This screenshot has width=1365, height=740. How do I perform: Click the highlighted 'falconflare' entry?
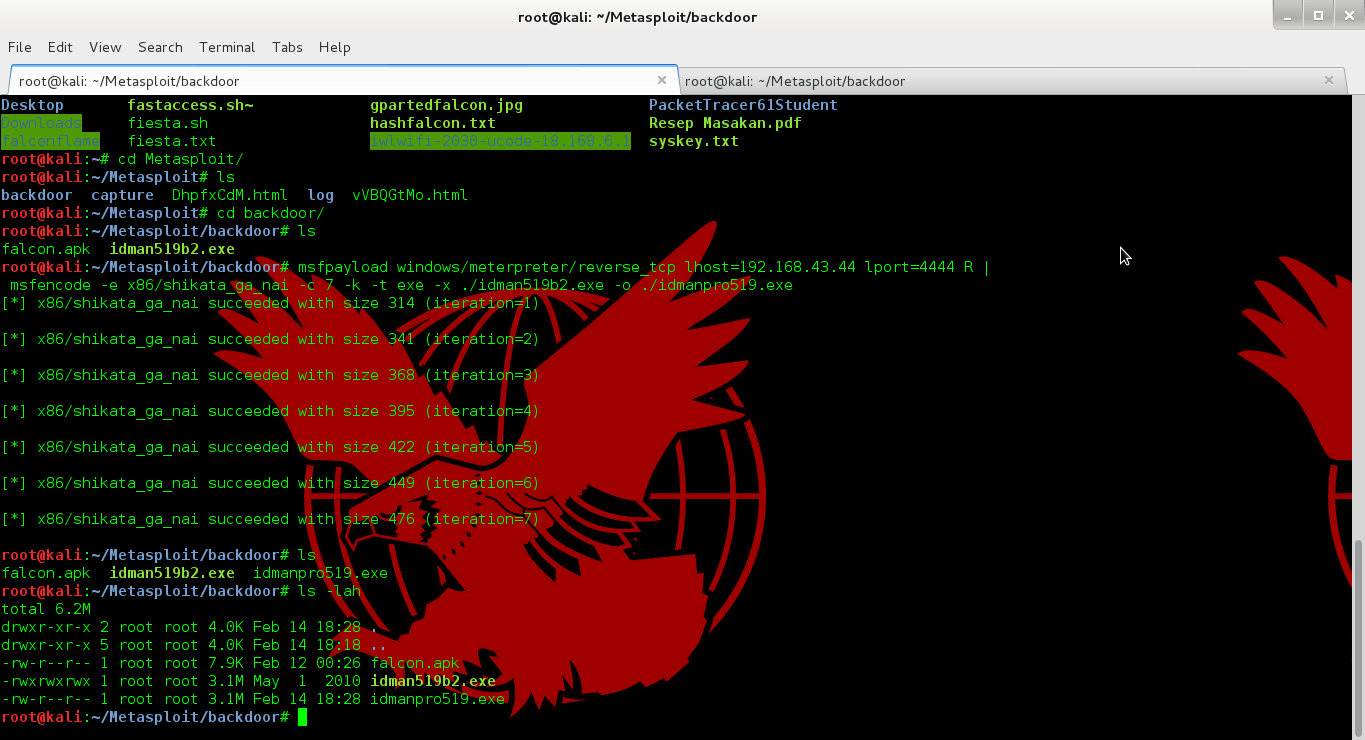click(50, 141)
